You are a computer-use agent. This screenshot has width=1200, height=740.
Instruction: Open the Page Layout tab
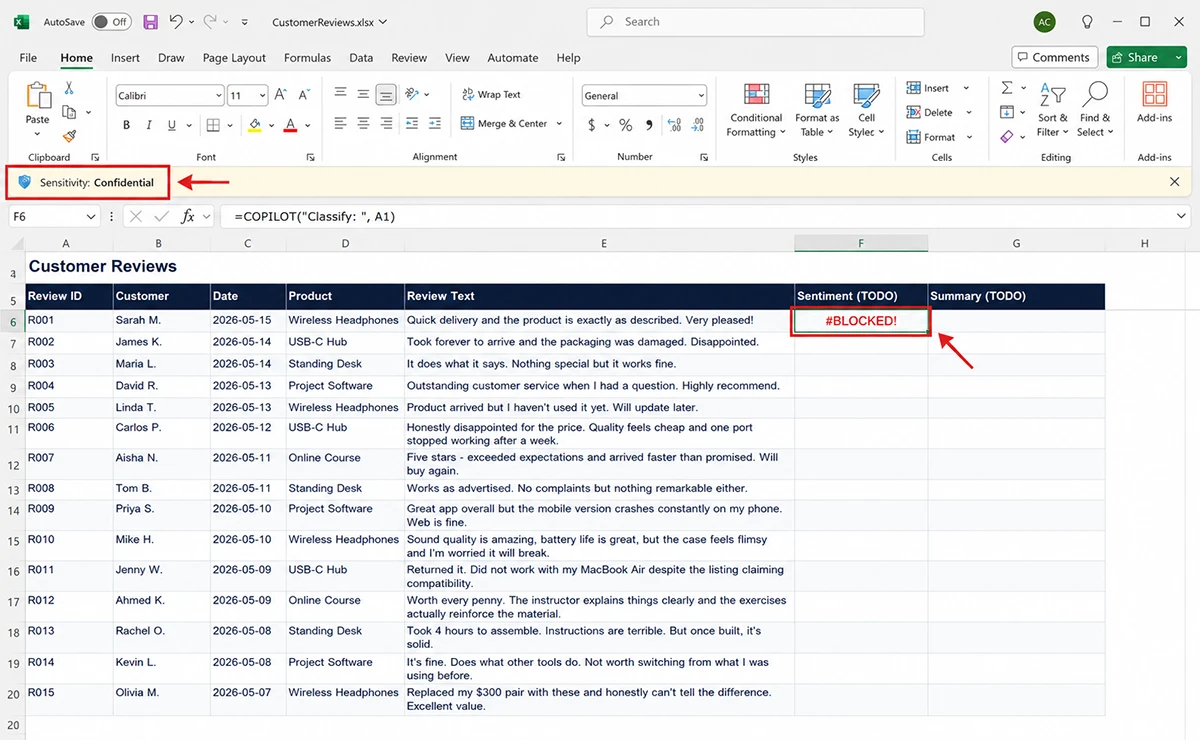click(234, 58)
